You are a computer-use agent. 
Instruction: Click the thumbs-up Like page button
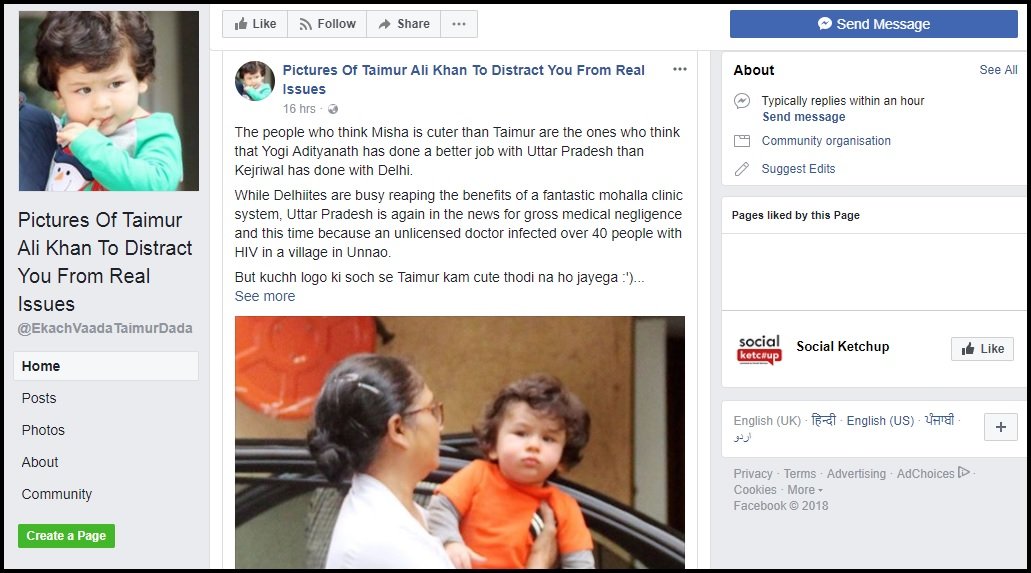(x=255, y=24)
